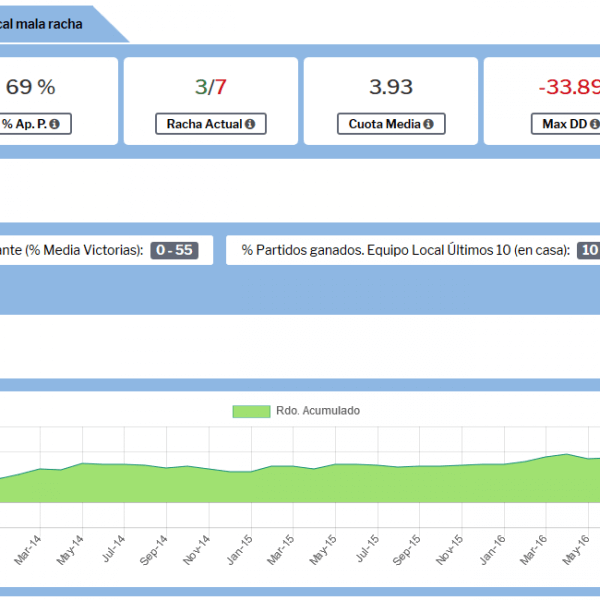Click the 3/7 streak value
The image size is (600, 600).
point(210,87)
